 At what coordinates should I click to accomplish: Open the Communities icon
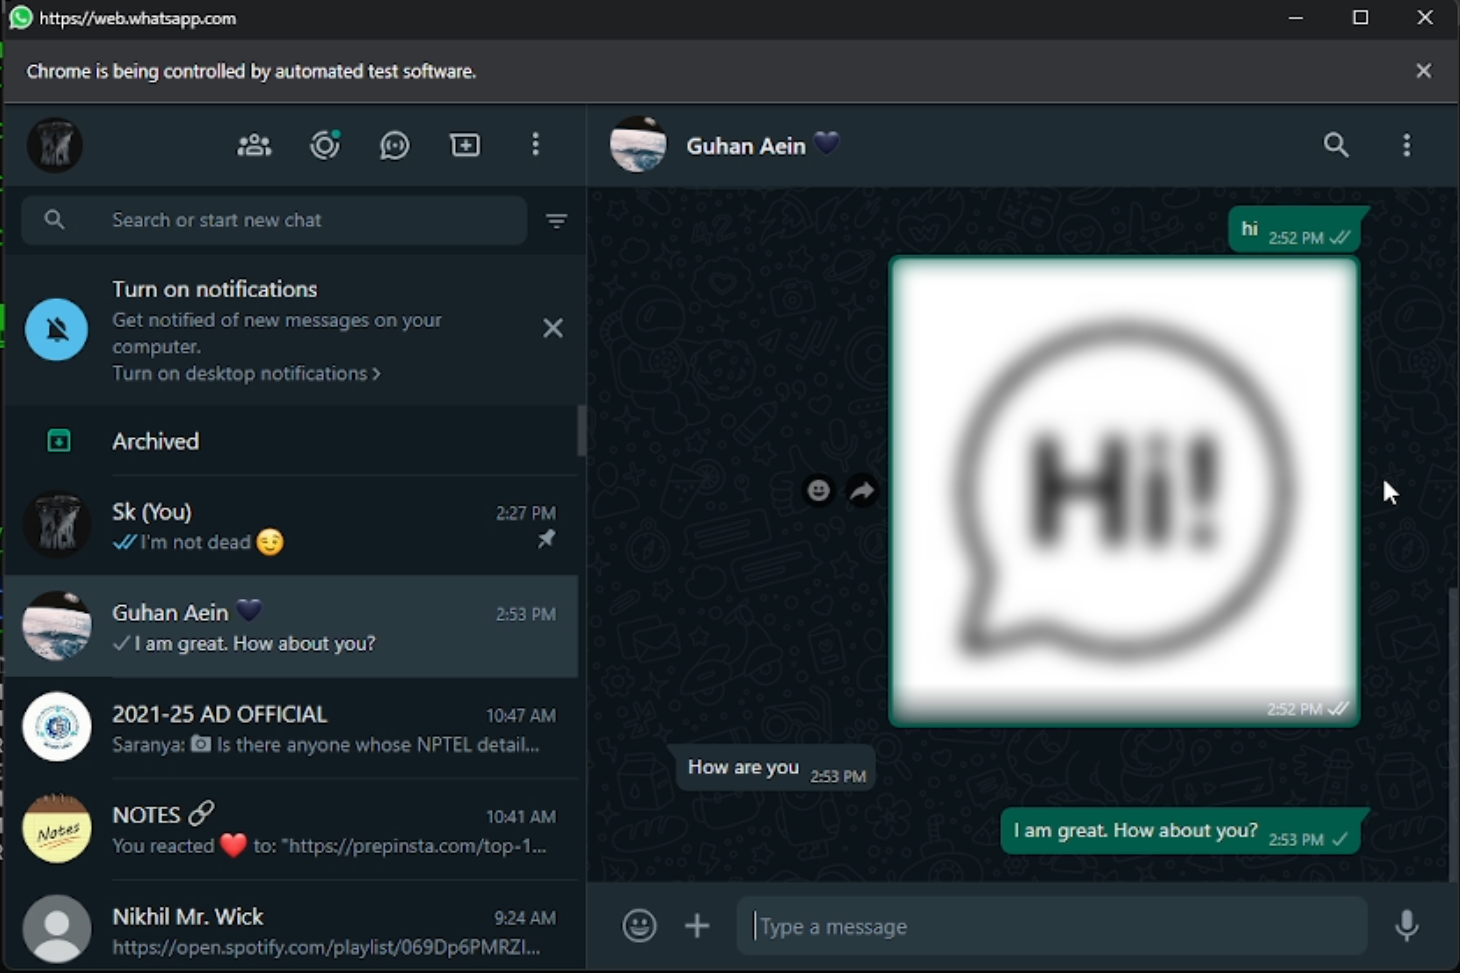(x=254, y=146)
